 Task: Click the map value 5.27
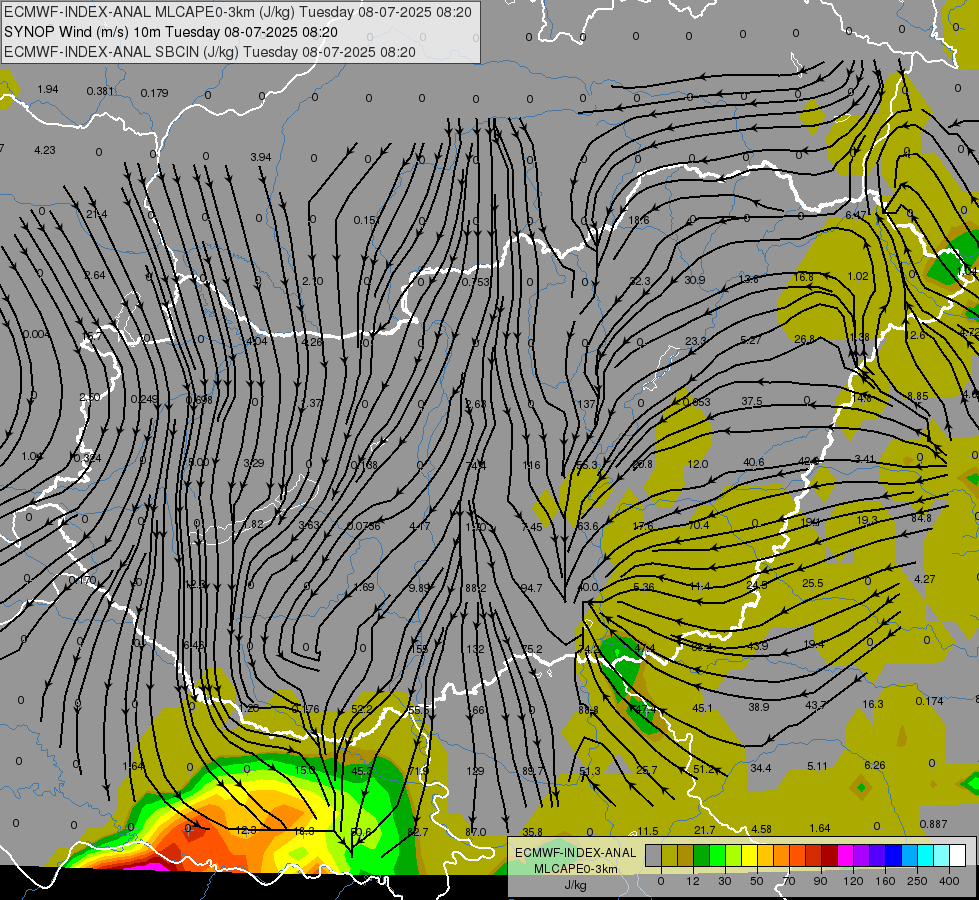pos(750,340)
